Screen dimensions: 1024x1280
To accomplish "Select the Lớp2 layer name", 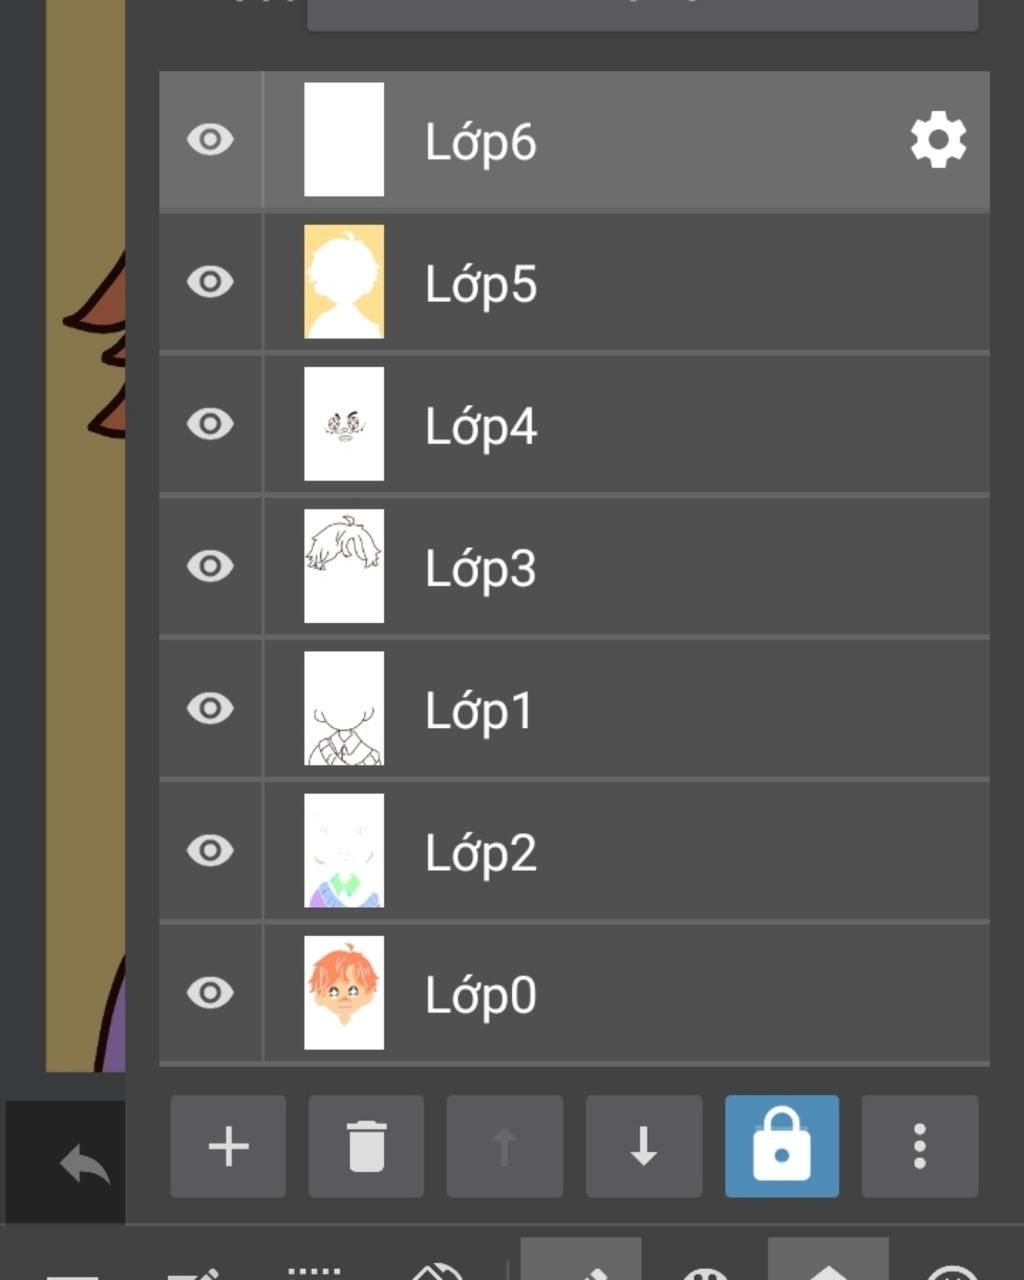I will click(481, 853).
